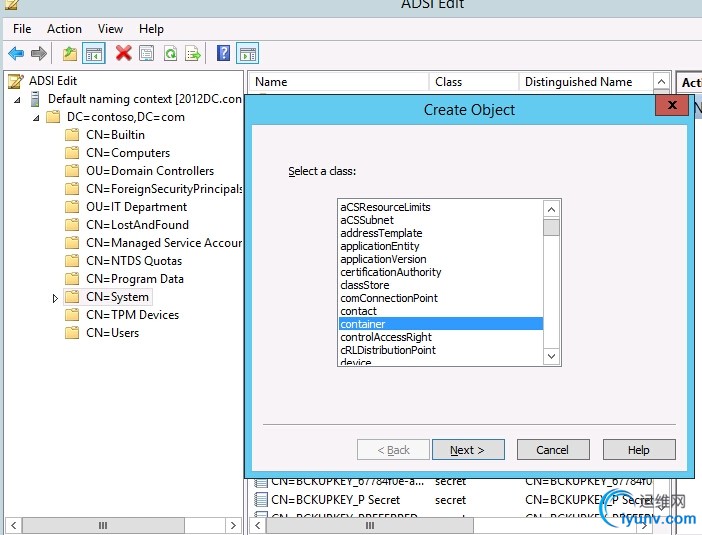
Task: Click the Next button in dialog
Action: [x=467, y=450]
